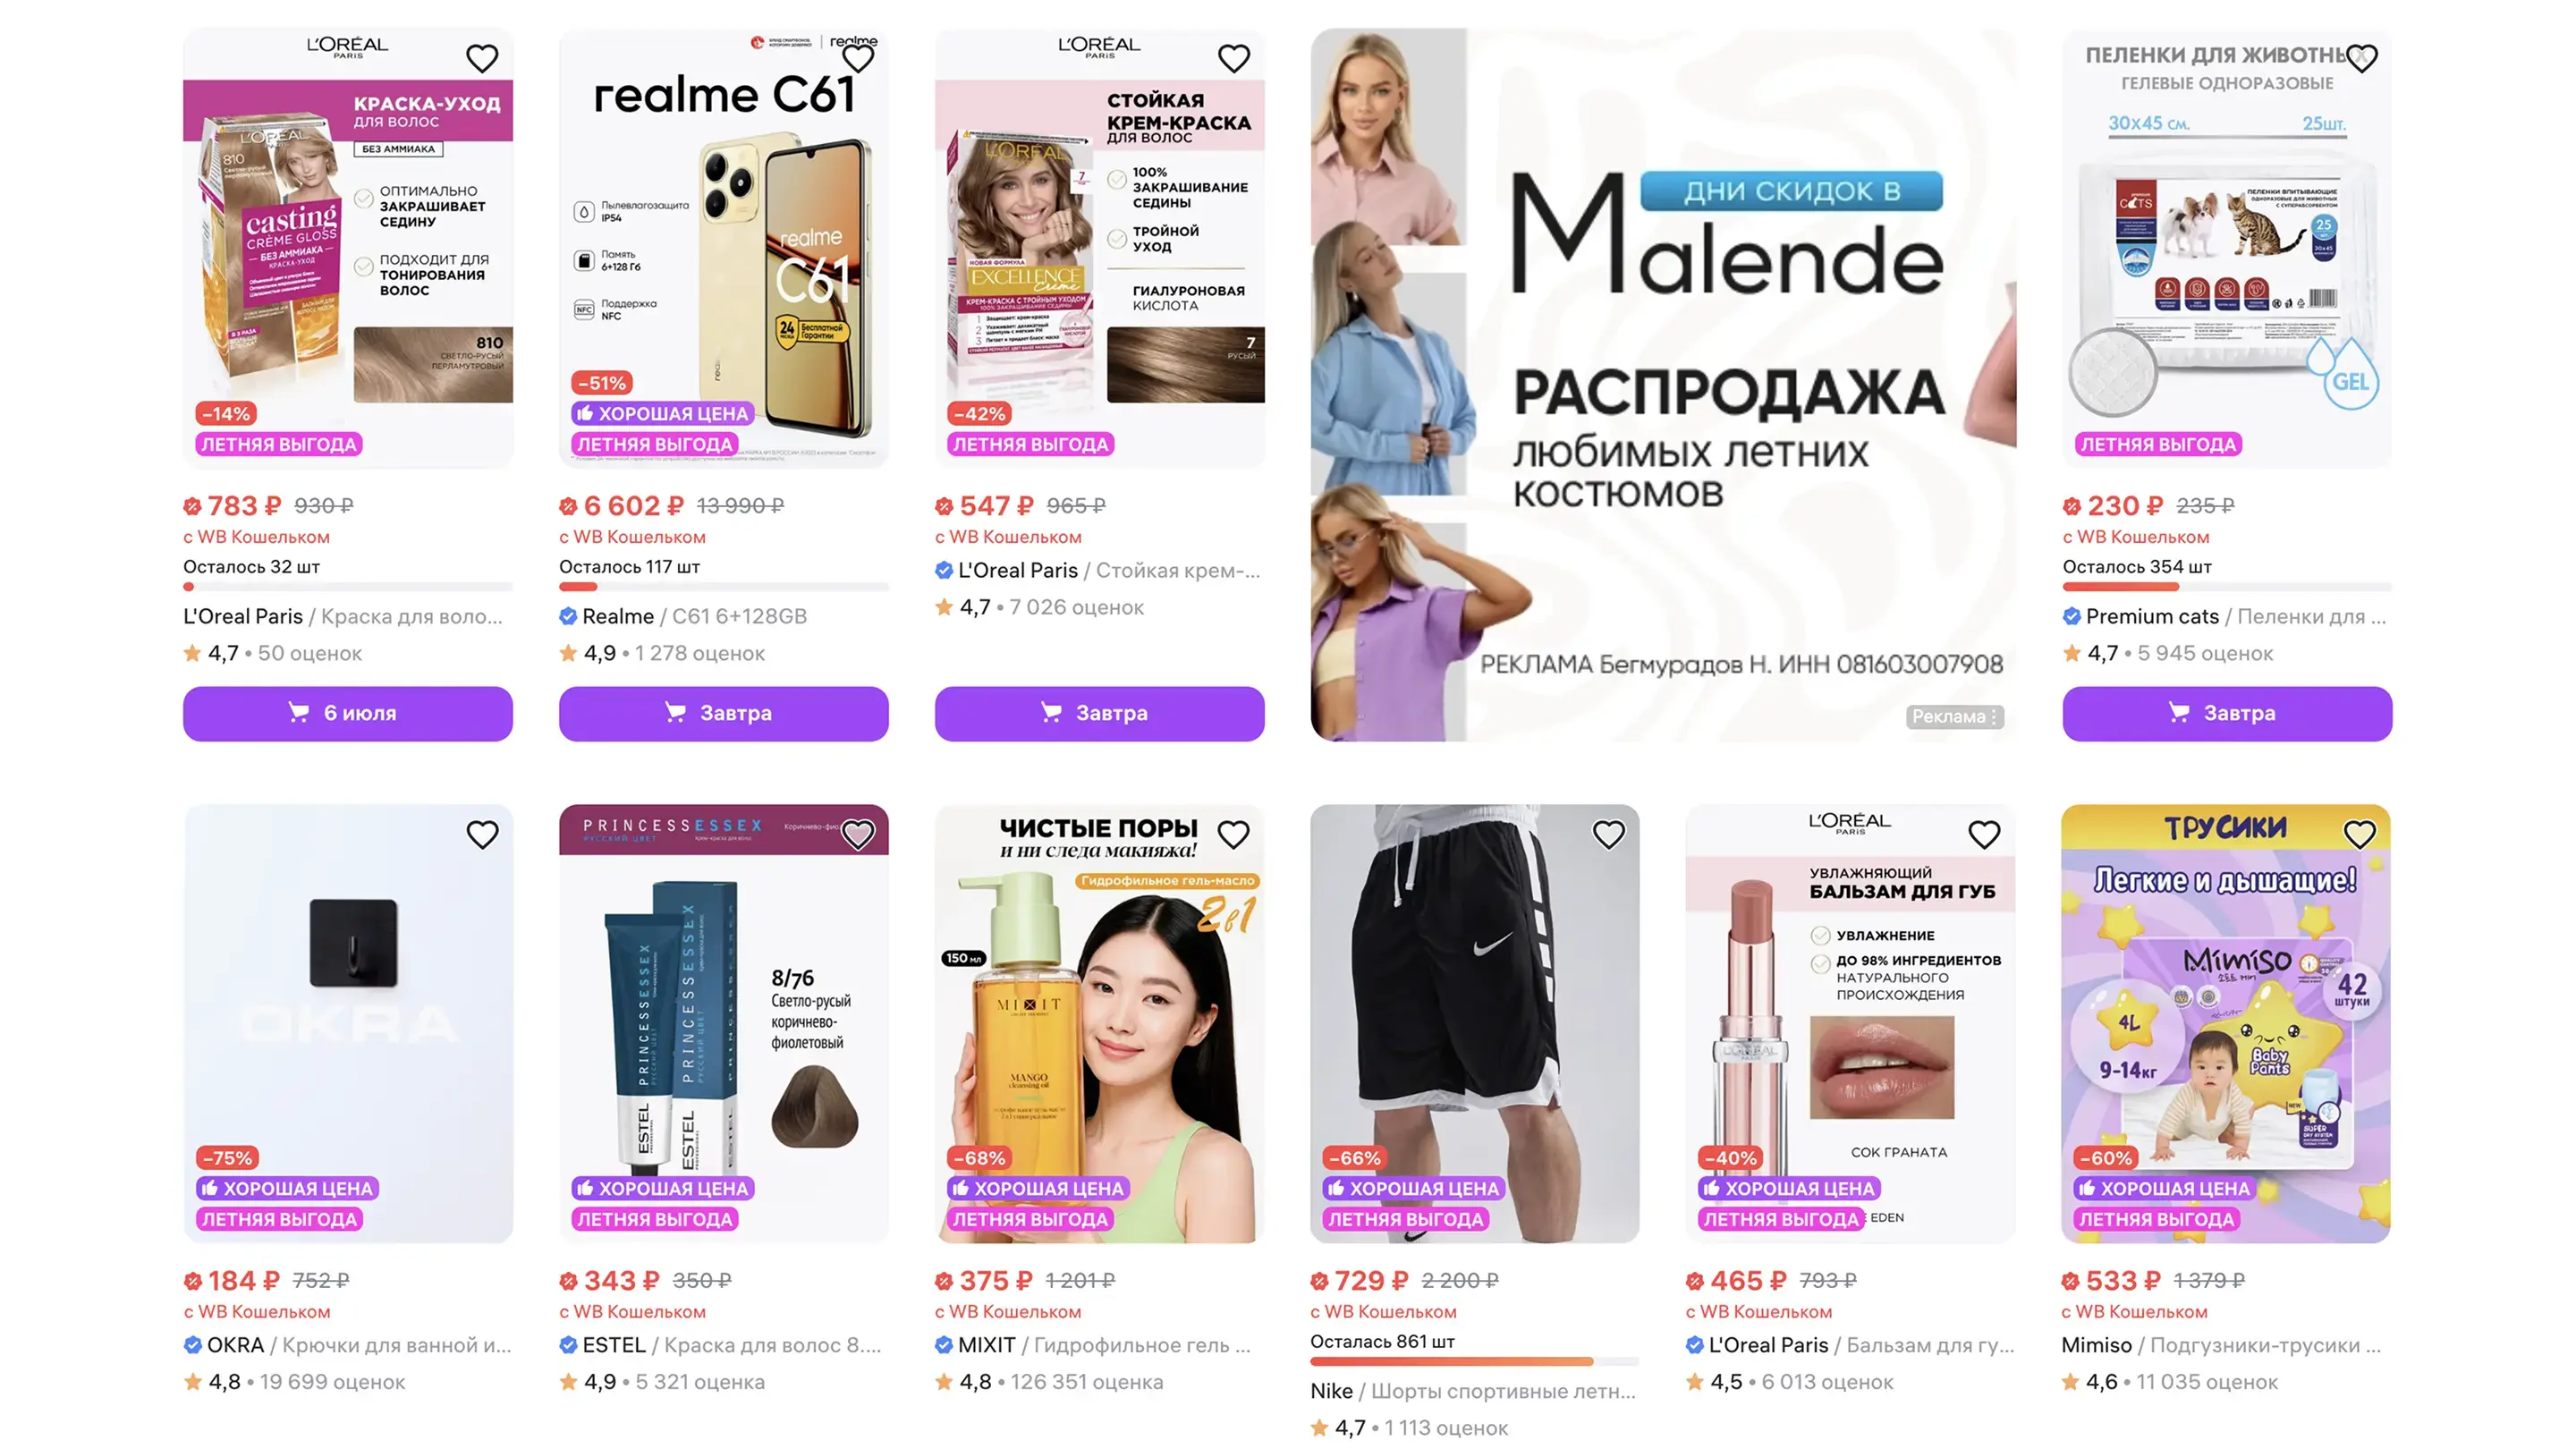Add realme C61 phone to favorites
Image resolution: width=2576 pixels, height=1449 pixels.
858,58
